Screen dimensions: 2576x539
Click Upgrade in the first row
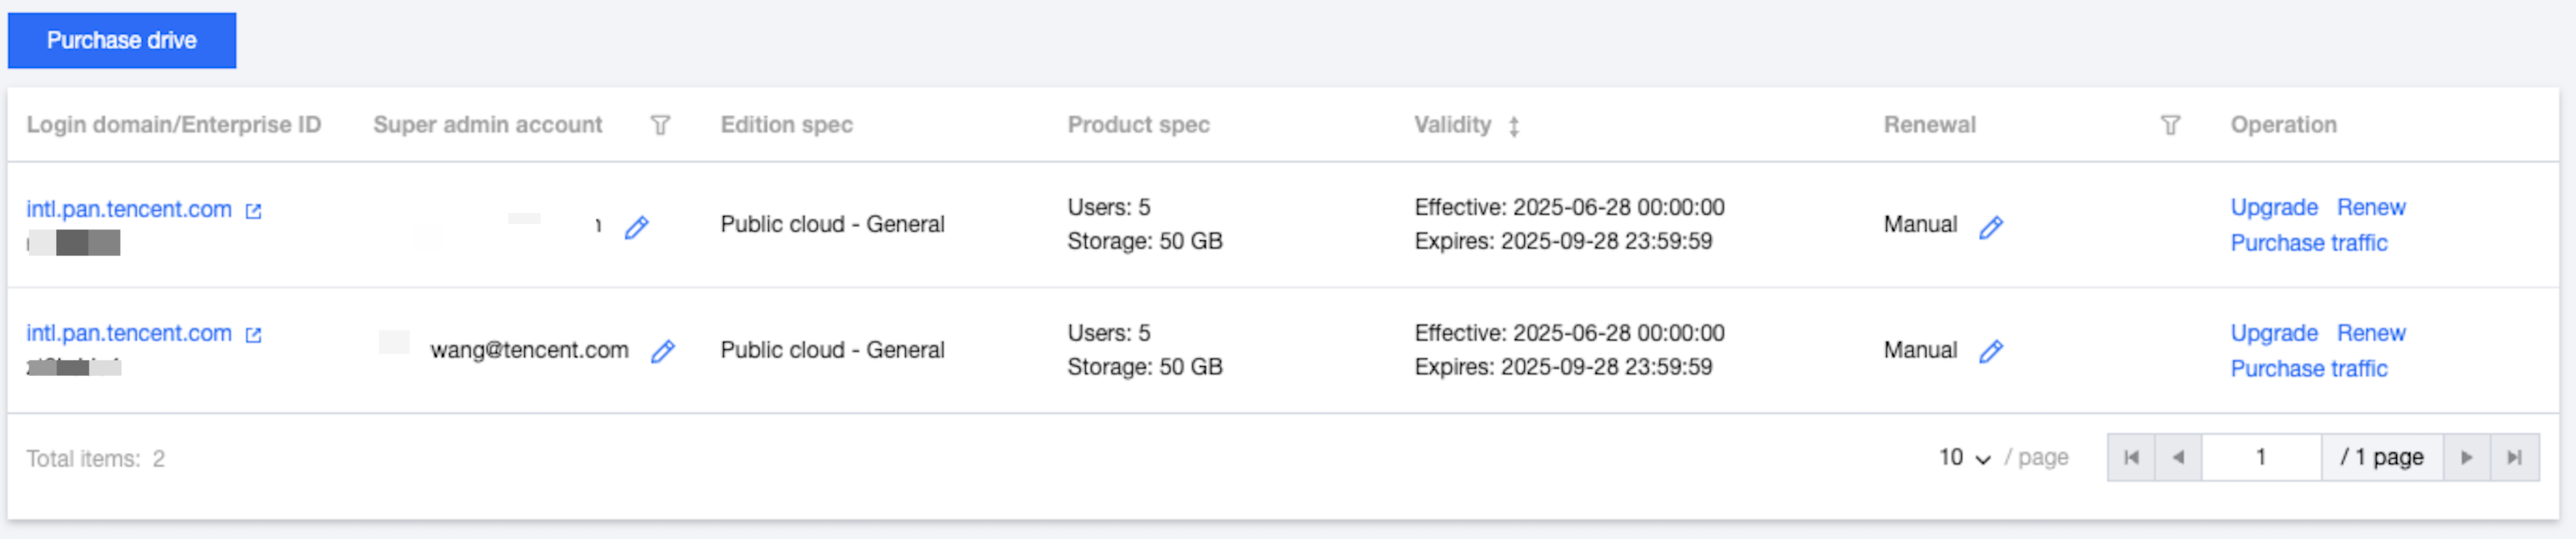point(2273,207)
